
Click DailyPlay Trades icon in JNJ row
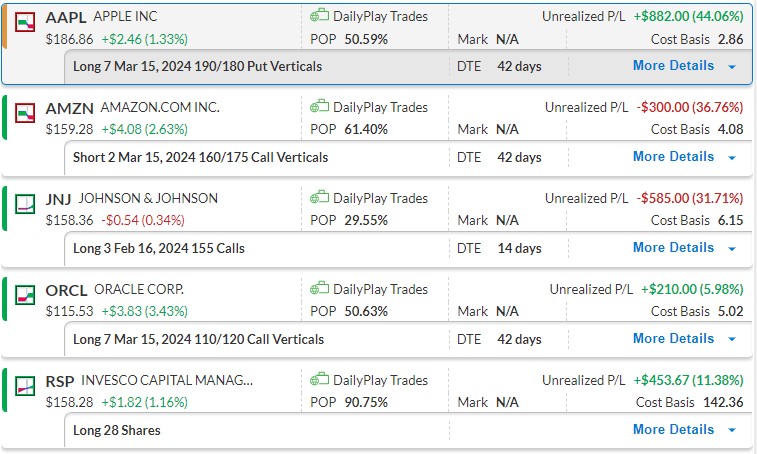pyautogui.click(x=319, y=198)
